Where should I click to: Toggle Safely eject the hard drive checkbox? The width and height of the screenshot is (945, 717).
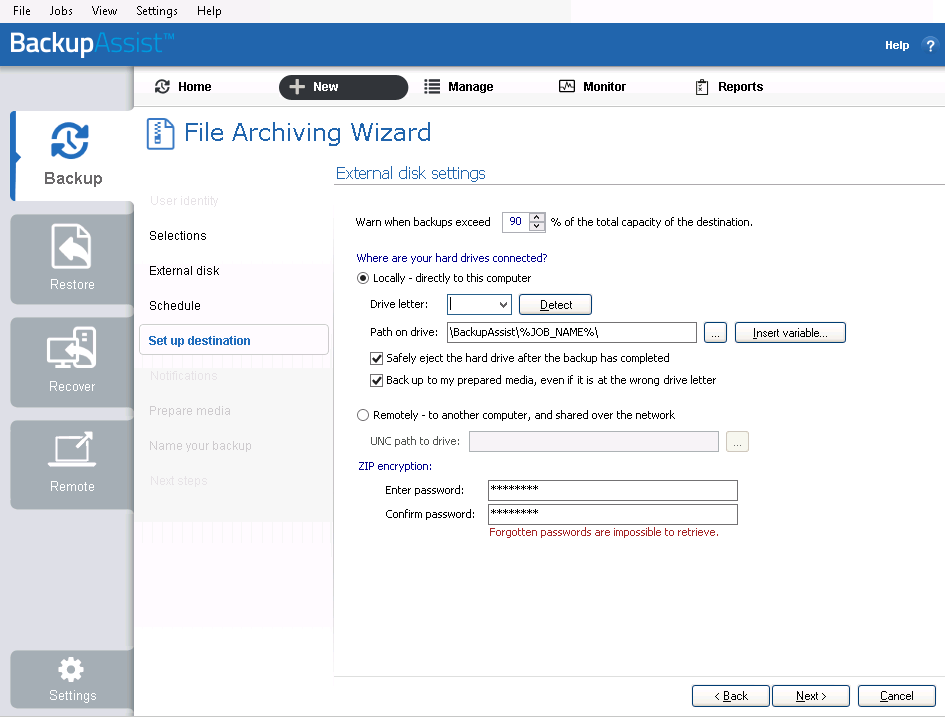click(x=377, y=358)
